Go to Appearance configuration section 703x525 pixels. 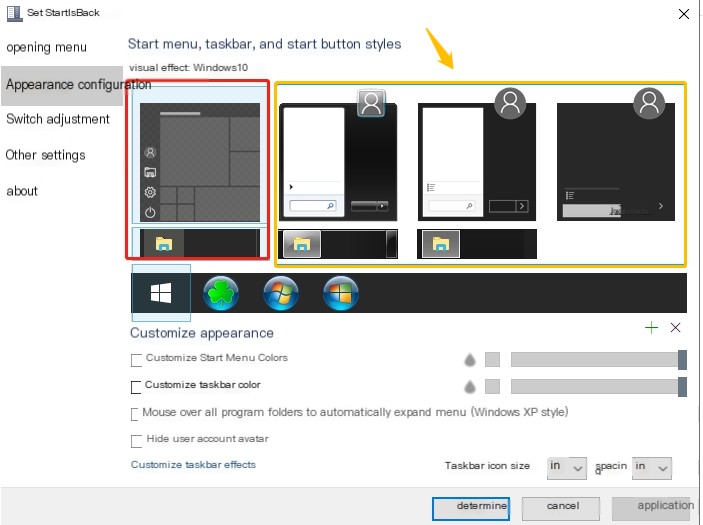[x=62, y=85]
